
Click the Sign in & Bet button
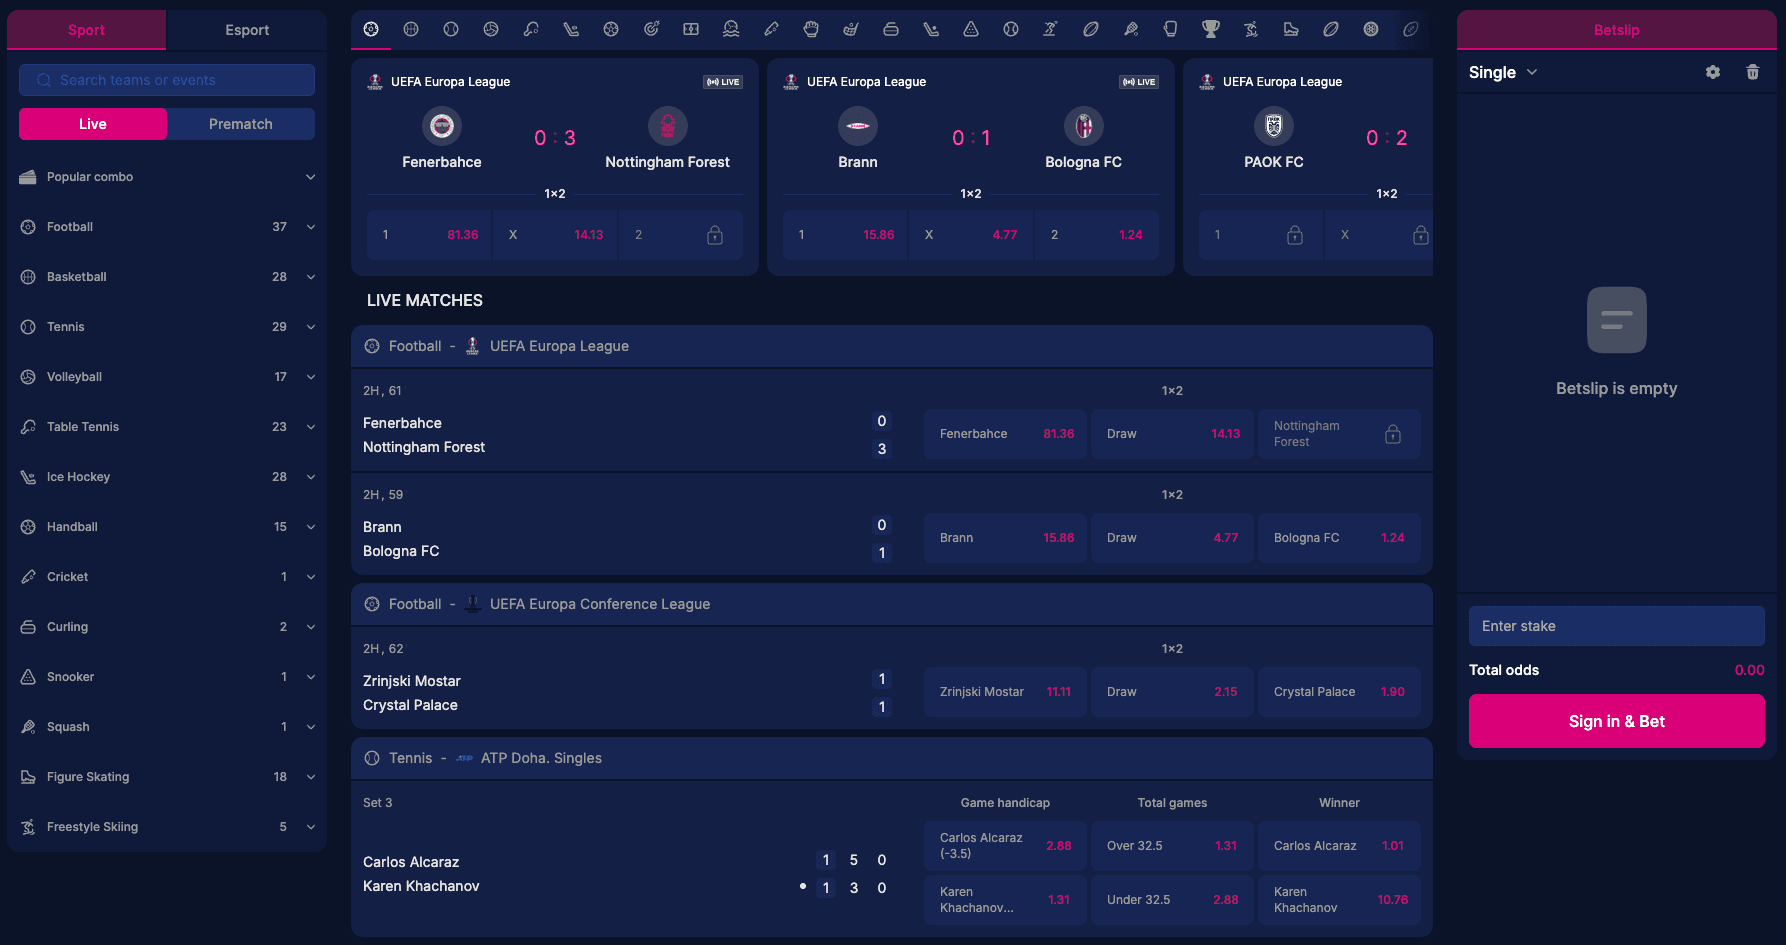tap(1616, 721)
